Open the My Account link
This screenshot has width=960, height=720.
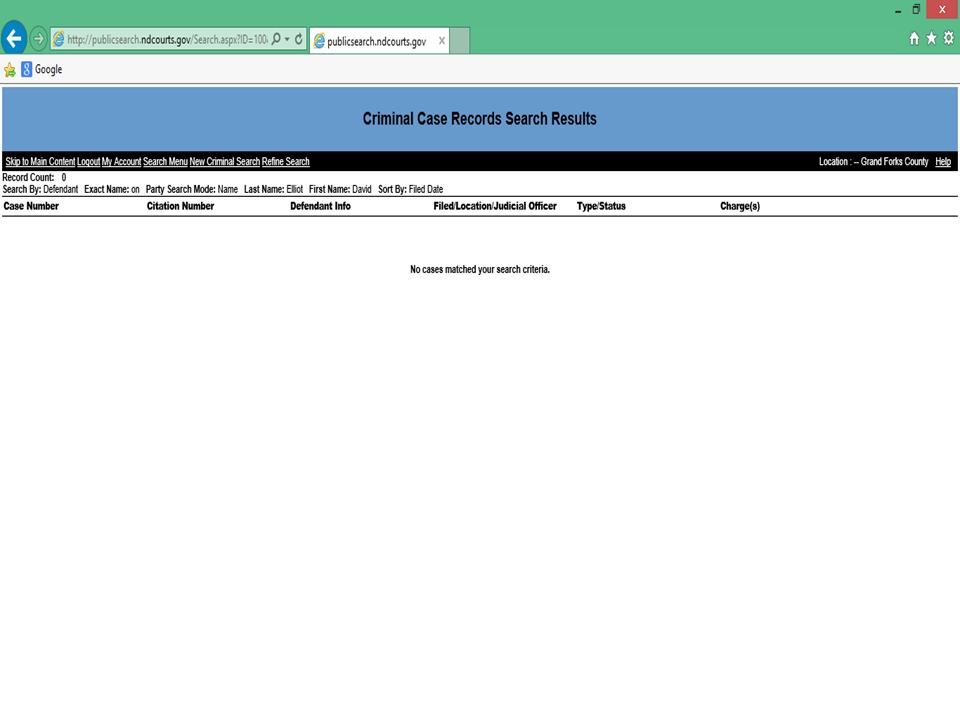pyautogui.click(x=121, y=162)
